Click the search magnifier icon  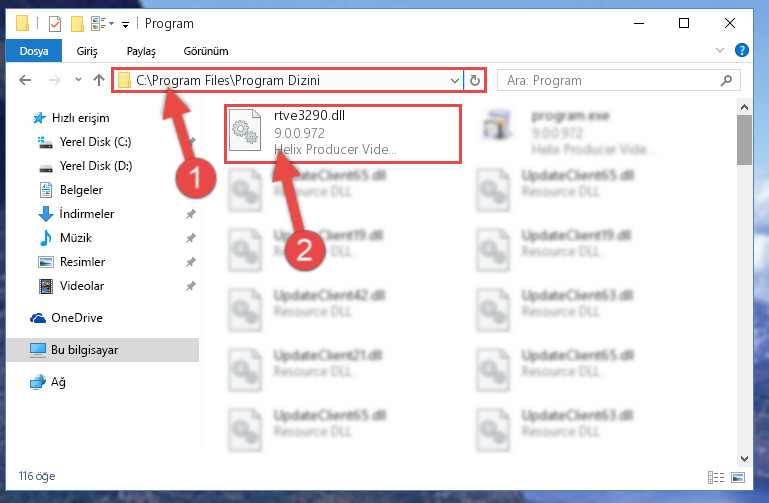point(726,80)
